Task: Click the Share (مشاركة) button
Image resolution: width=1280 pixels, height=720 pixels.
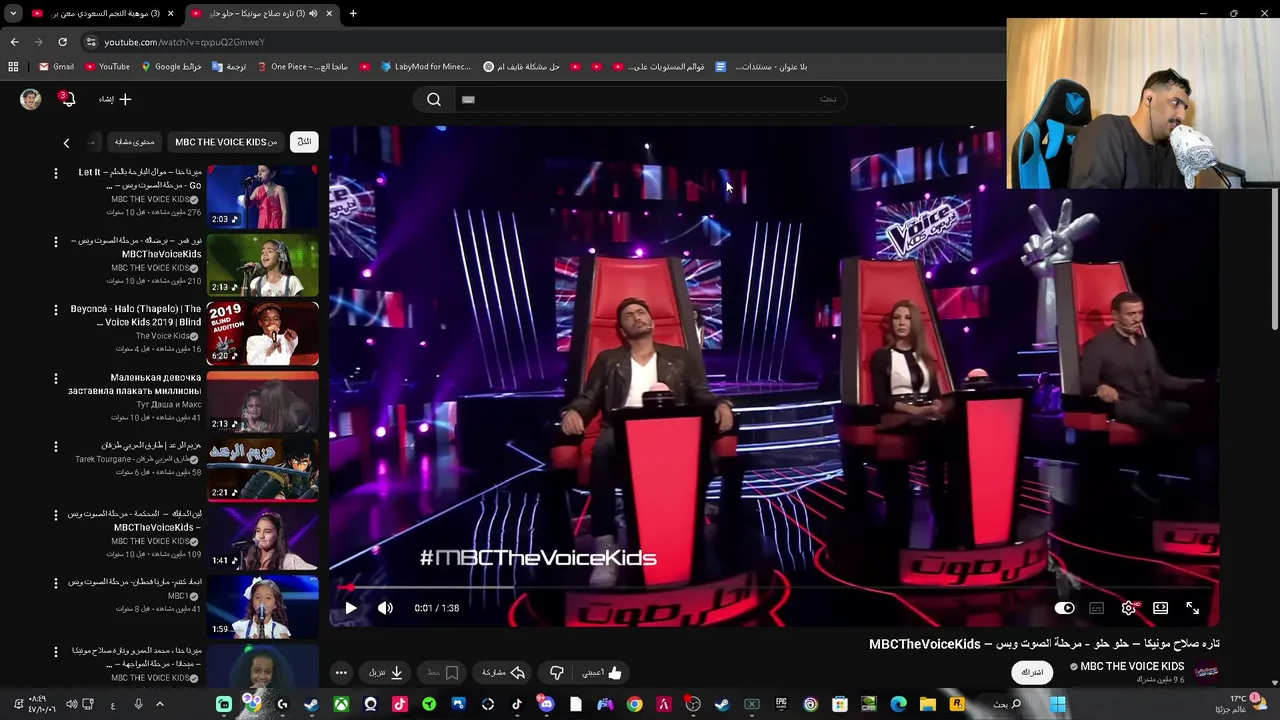Action: point(503,673)
